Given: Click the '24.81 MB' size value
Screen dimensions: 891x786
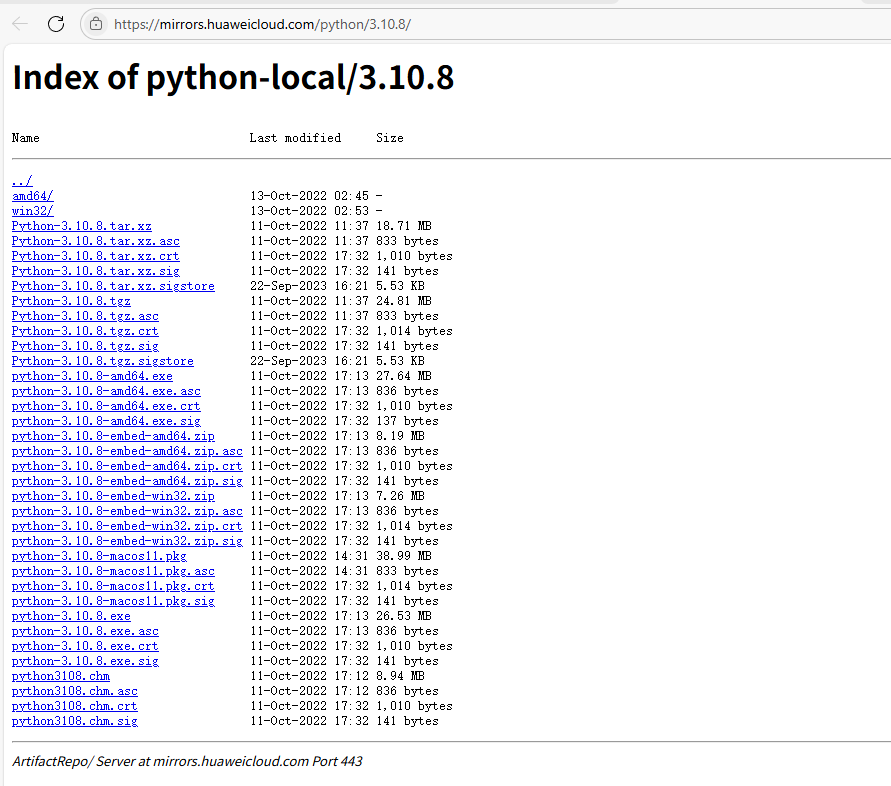Looking at the screenshot, I should [x=404, y=301].
